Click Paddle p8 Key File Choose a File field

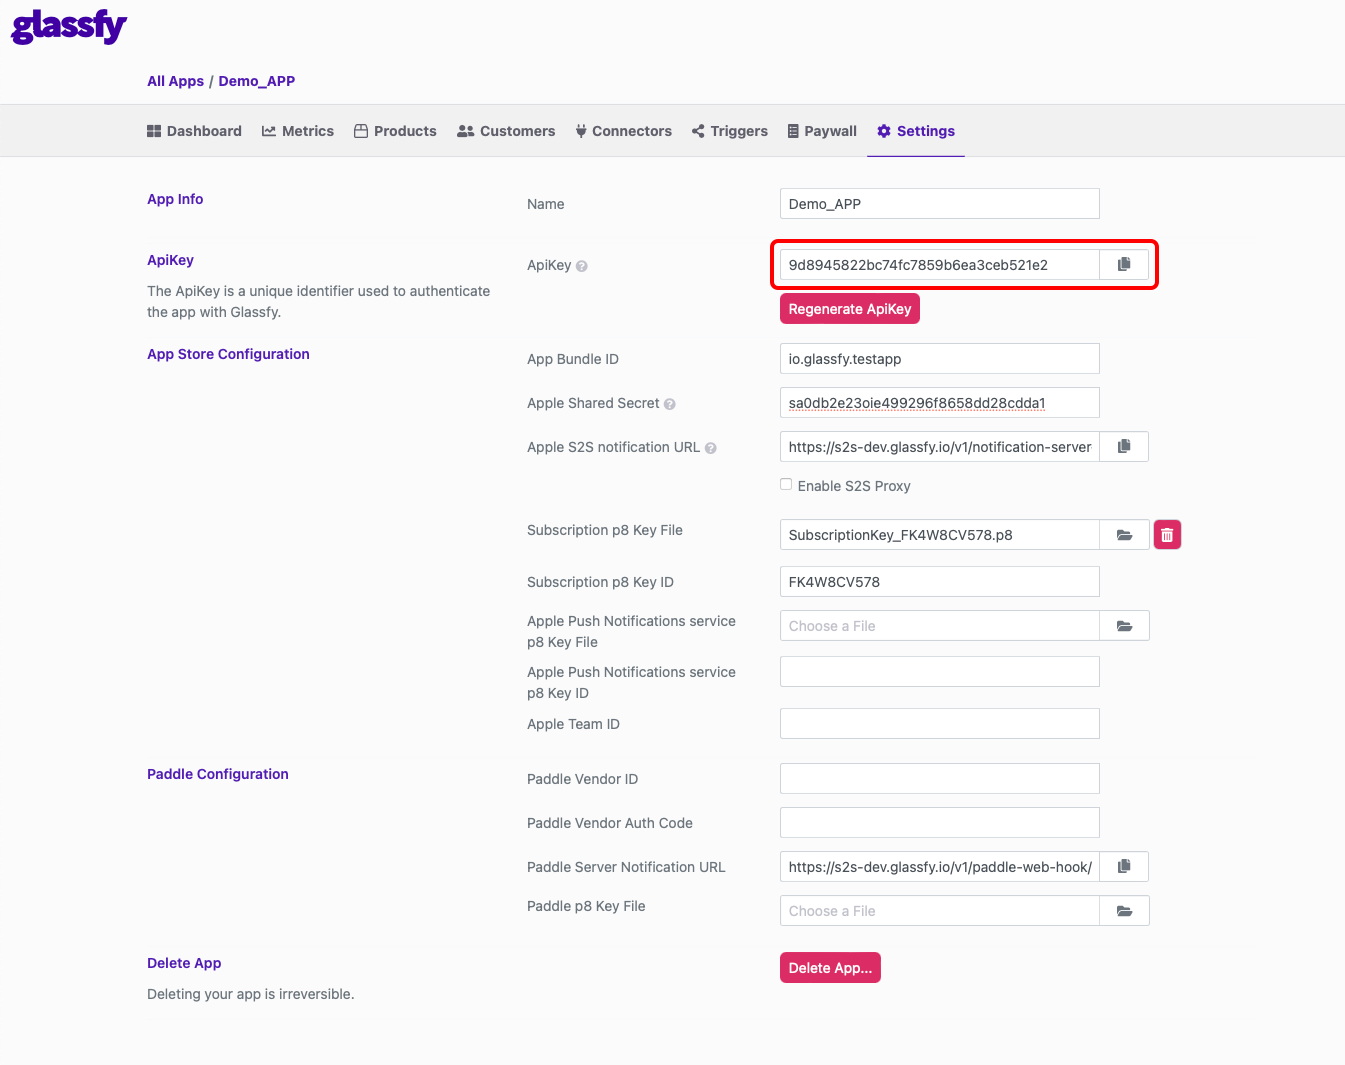[940, 911]
